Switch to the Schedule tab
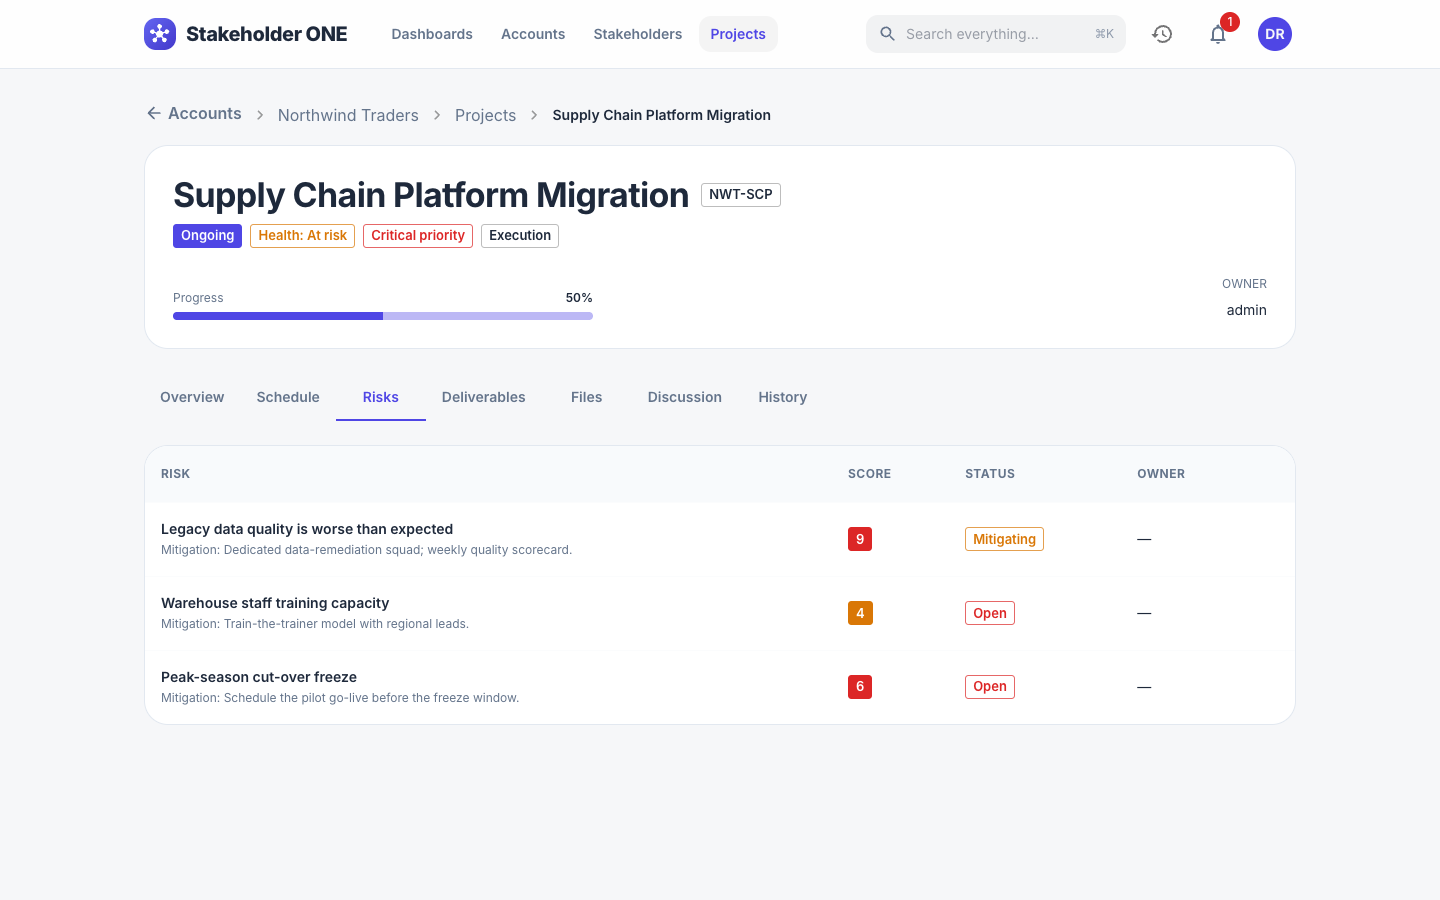The height and width of the screenshot is (900, 1440). pos(288,397)
